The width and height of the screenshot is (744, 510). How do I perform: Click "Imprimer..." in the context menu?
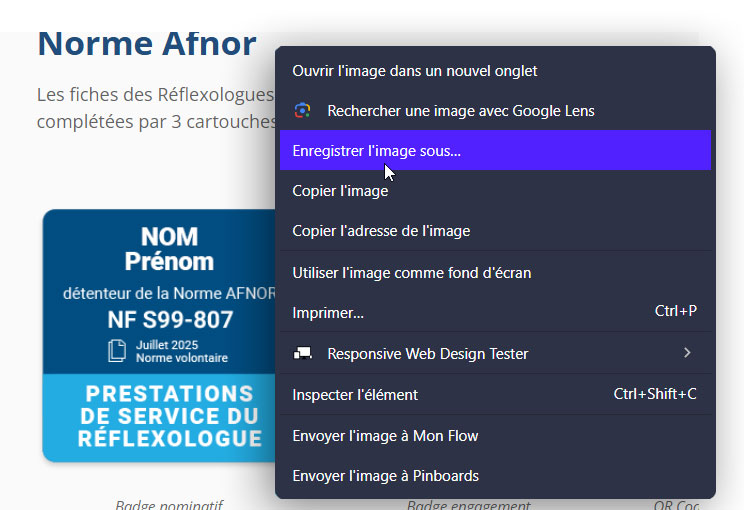pyautogui.click(x=328, y=312)
